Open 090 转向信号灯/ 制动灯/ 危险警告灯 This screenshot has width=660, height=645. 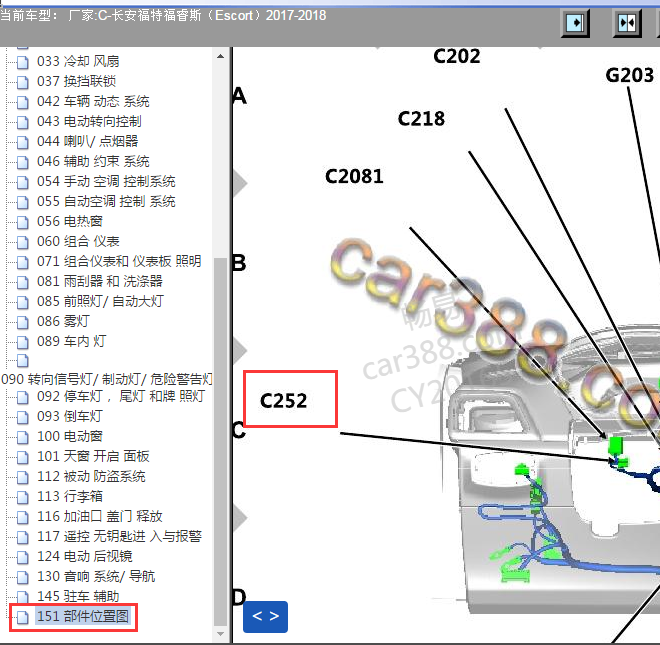[x=107, y=379]
